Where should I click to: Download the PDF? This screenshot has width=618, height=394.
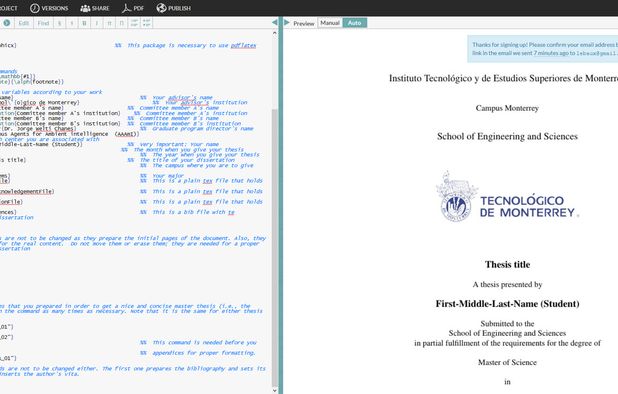(x=133, y=8)
